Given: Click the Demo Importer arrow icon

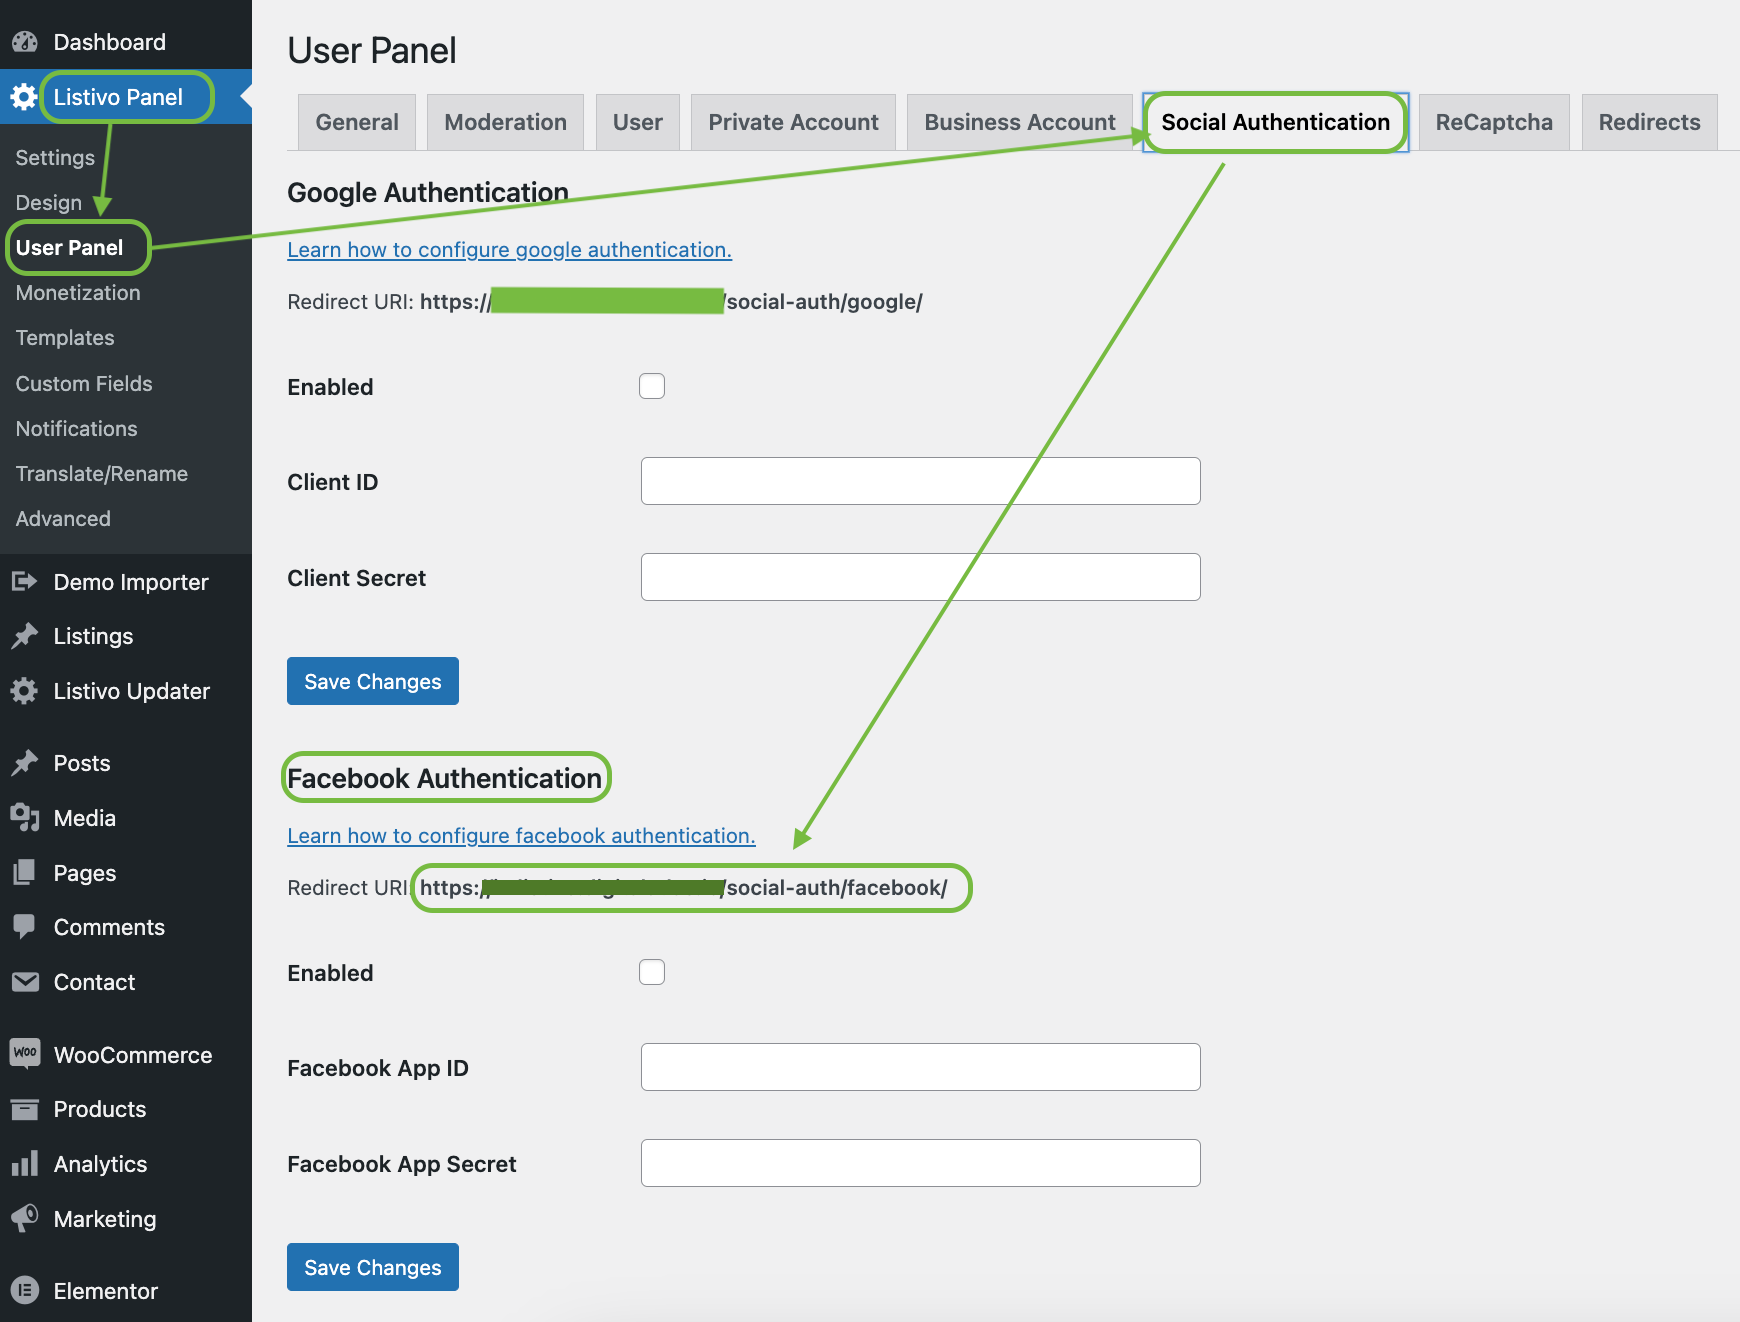Looking at the screenshot, I should [25, 581].
